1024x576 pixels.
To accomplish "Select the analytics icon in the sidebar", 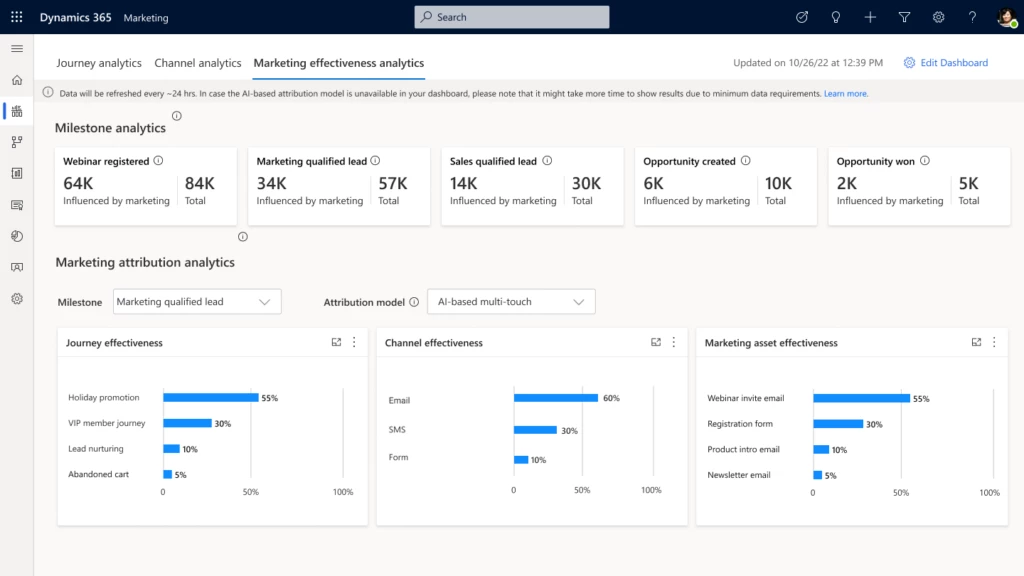I will (x=16, y=112).
